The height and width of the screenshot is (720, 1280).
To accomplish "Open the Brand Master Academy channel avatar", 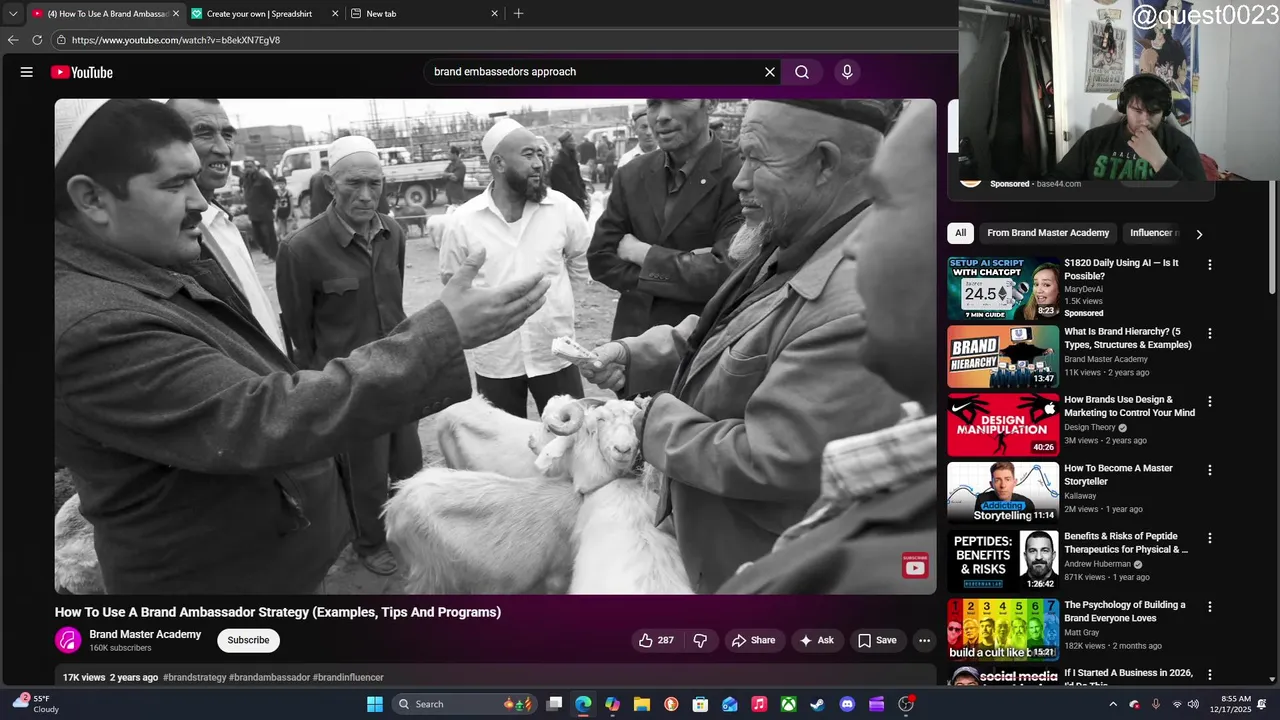I will click(68, 640).
